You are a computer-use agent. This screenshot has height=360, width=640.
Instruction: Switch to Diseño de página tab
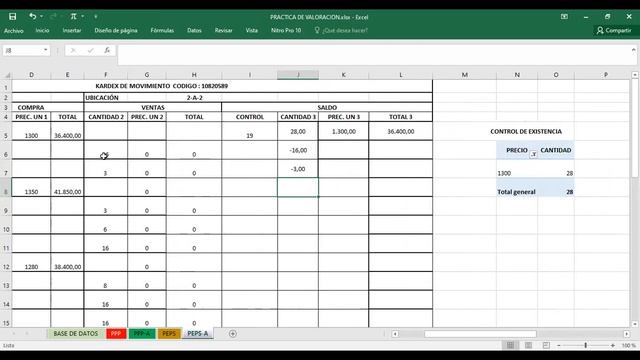[116, 31]
